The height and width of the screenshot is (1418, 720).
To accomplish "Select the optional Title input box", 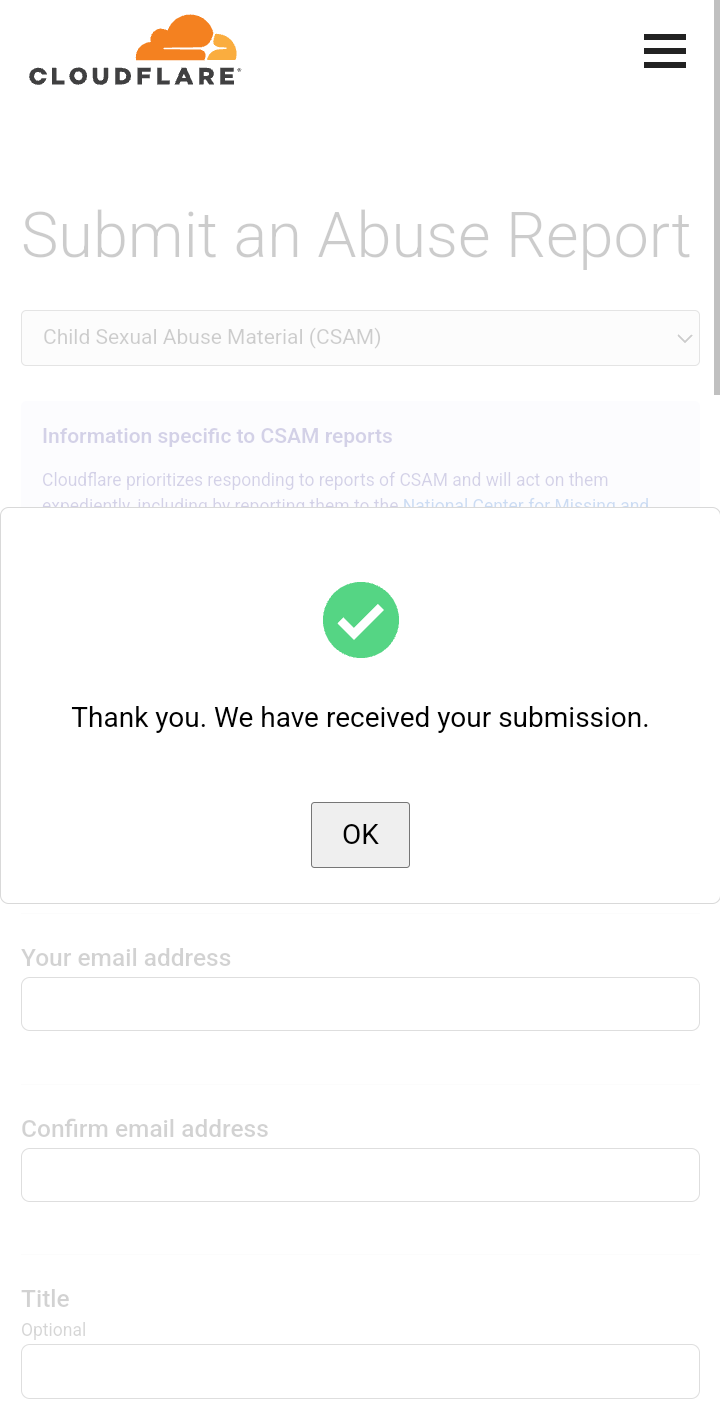I will click(x=360, y=1371).
